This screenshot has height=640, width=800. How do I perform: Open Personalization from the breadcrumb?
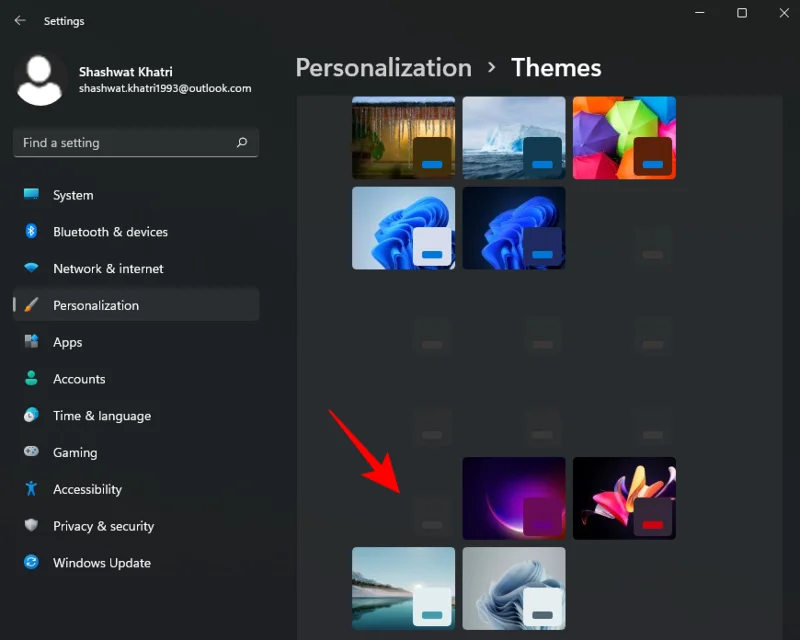pos(383,67)
